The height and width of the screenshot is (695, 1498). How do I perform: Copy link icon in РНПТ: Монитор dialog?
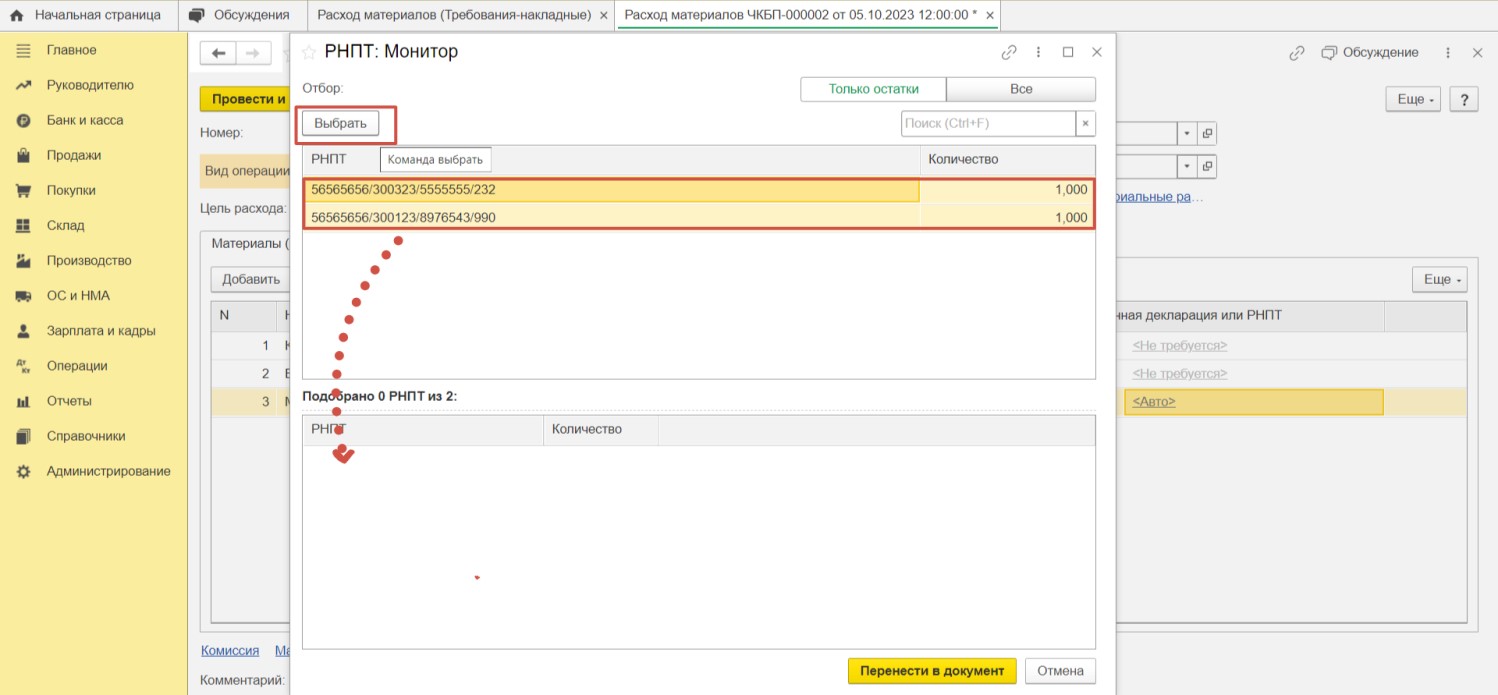pos(1009,52)
